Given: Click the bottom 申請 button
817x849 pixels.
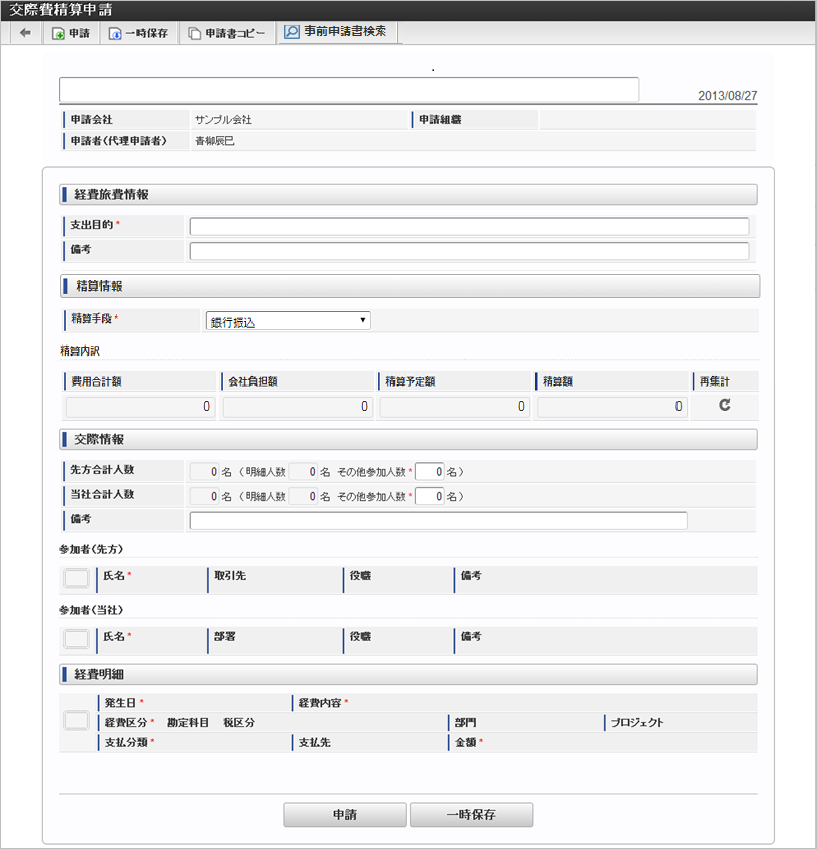Looking at the screenshot, I should click(x=345, y=814).
